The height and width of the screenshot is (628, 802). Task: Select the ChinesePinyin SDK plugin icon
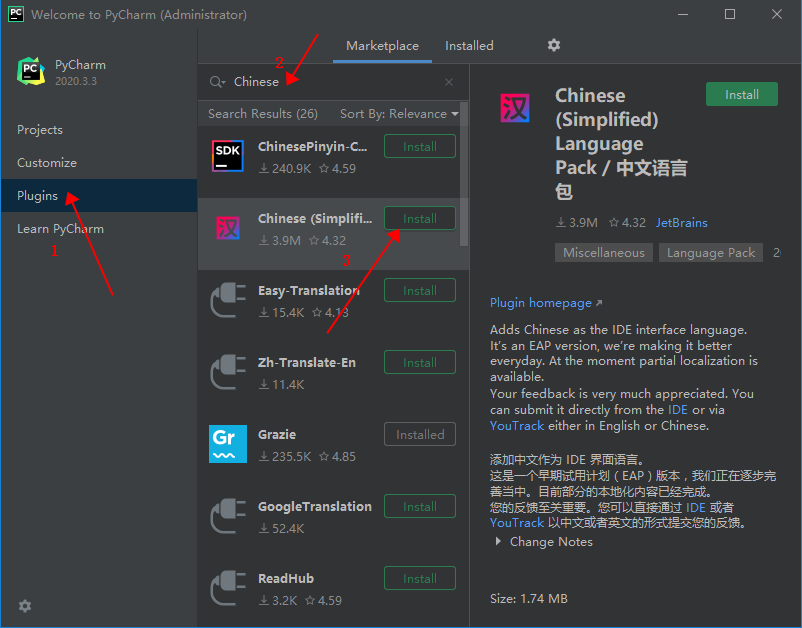pyautogui.click(x=228, y=156)
